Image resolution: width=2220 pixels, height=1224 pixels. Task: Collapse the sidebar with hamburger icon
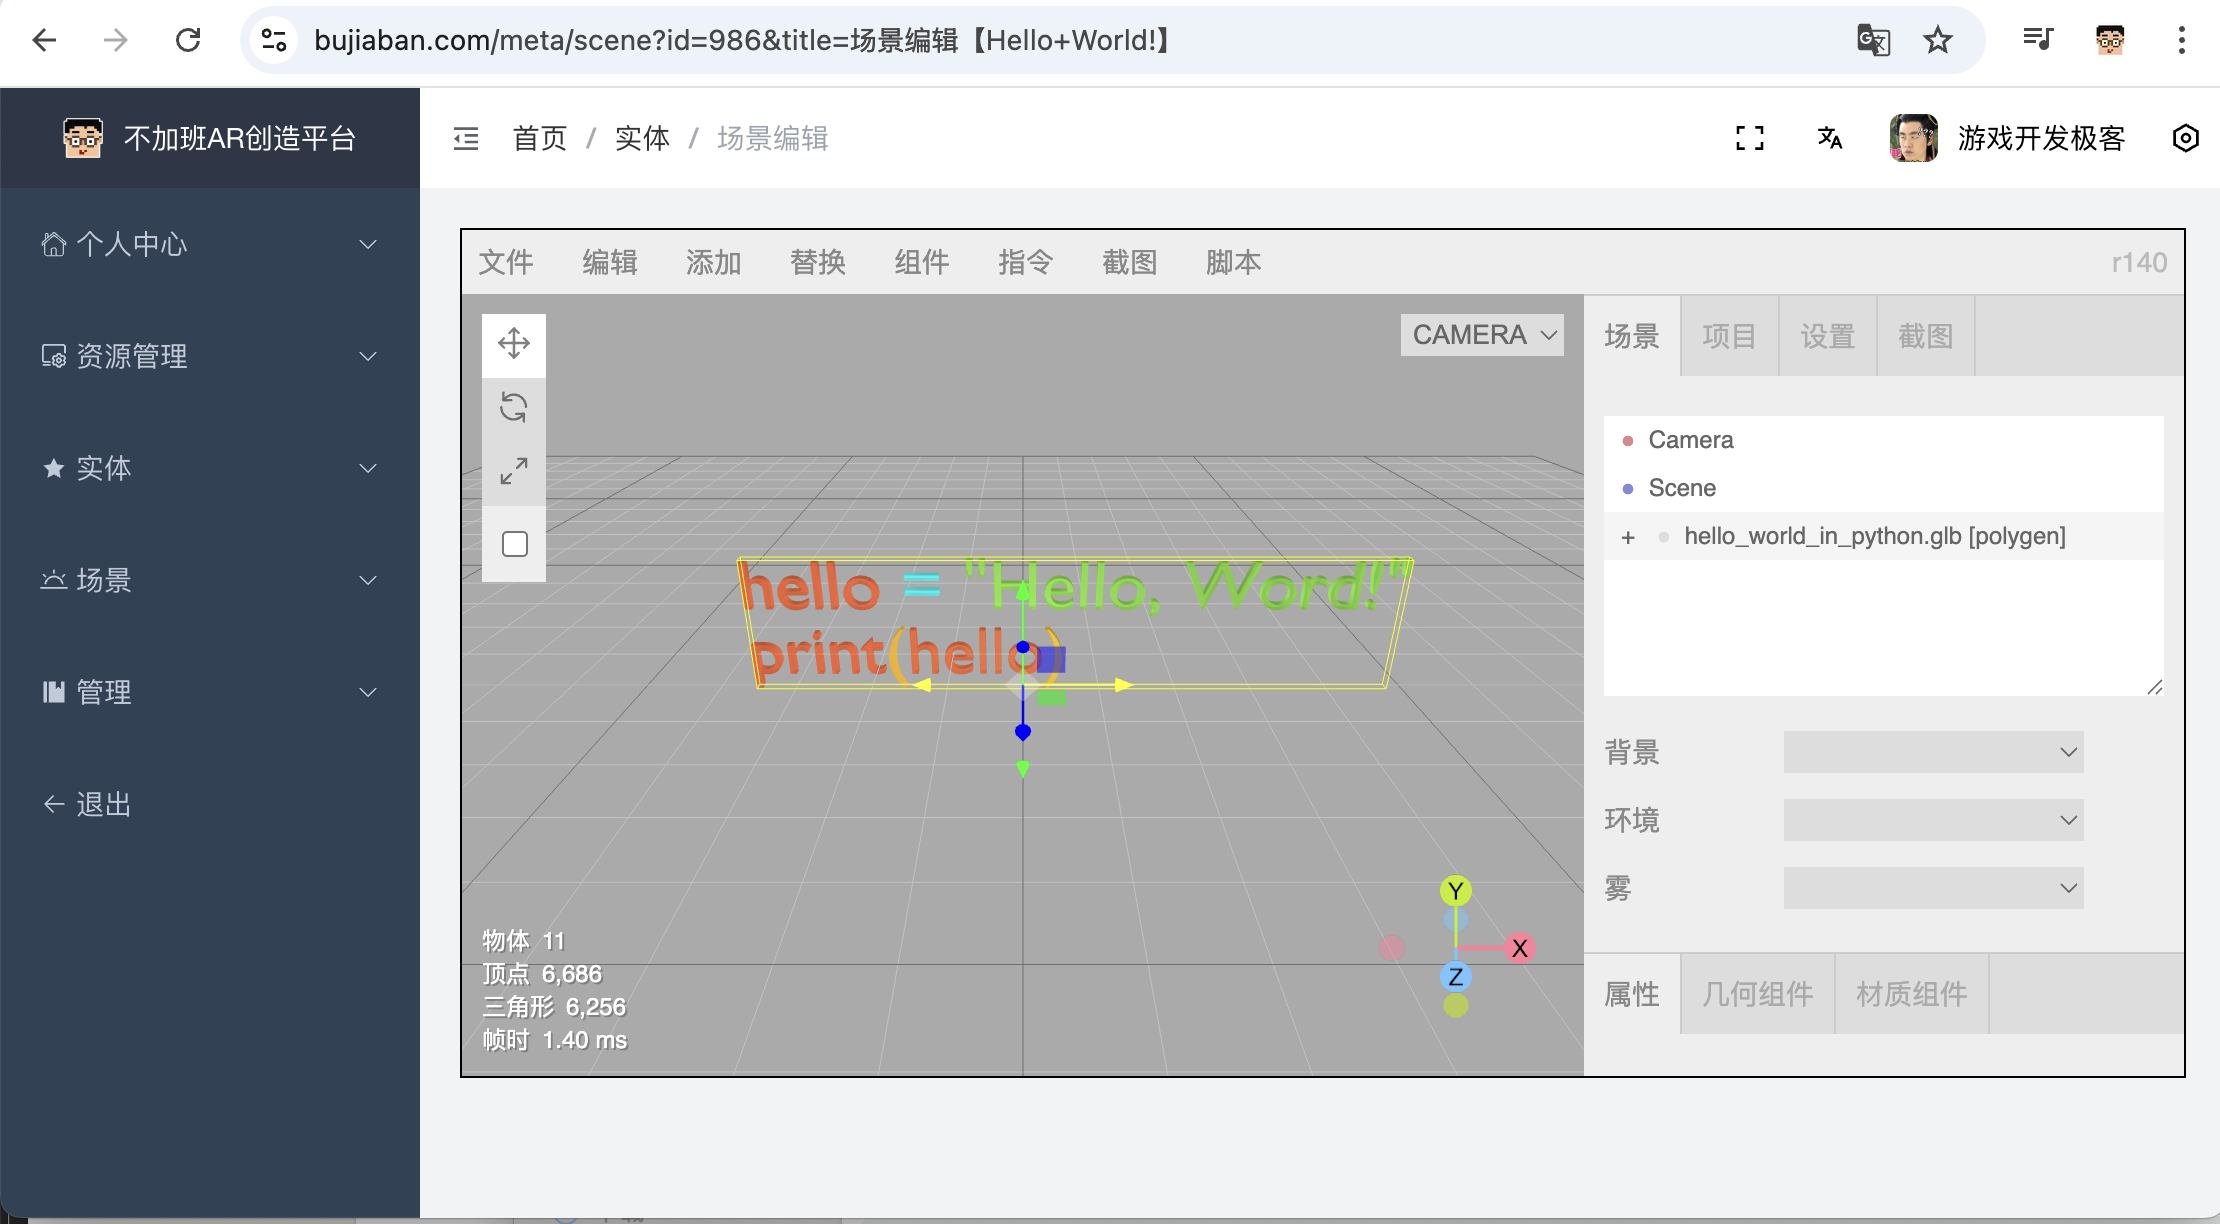466,138
